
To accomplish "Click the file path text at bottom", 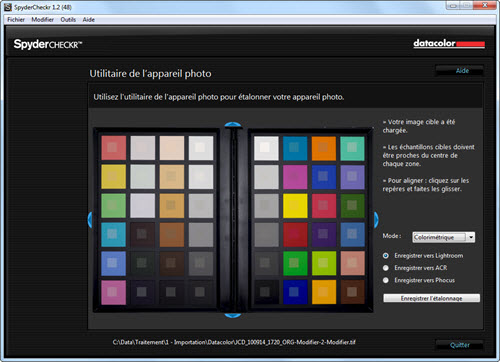I will (234, 342).
